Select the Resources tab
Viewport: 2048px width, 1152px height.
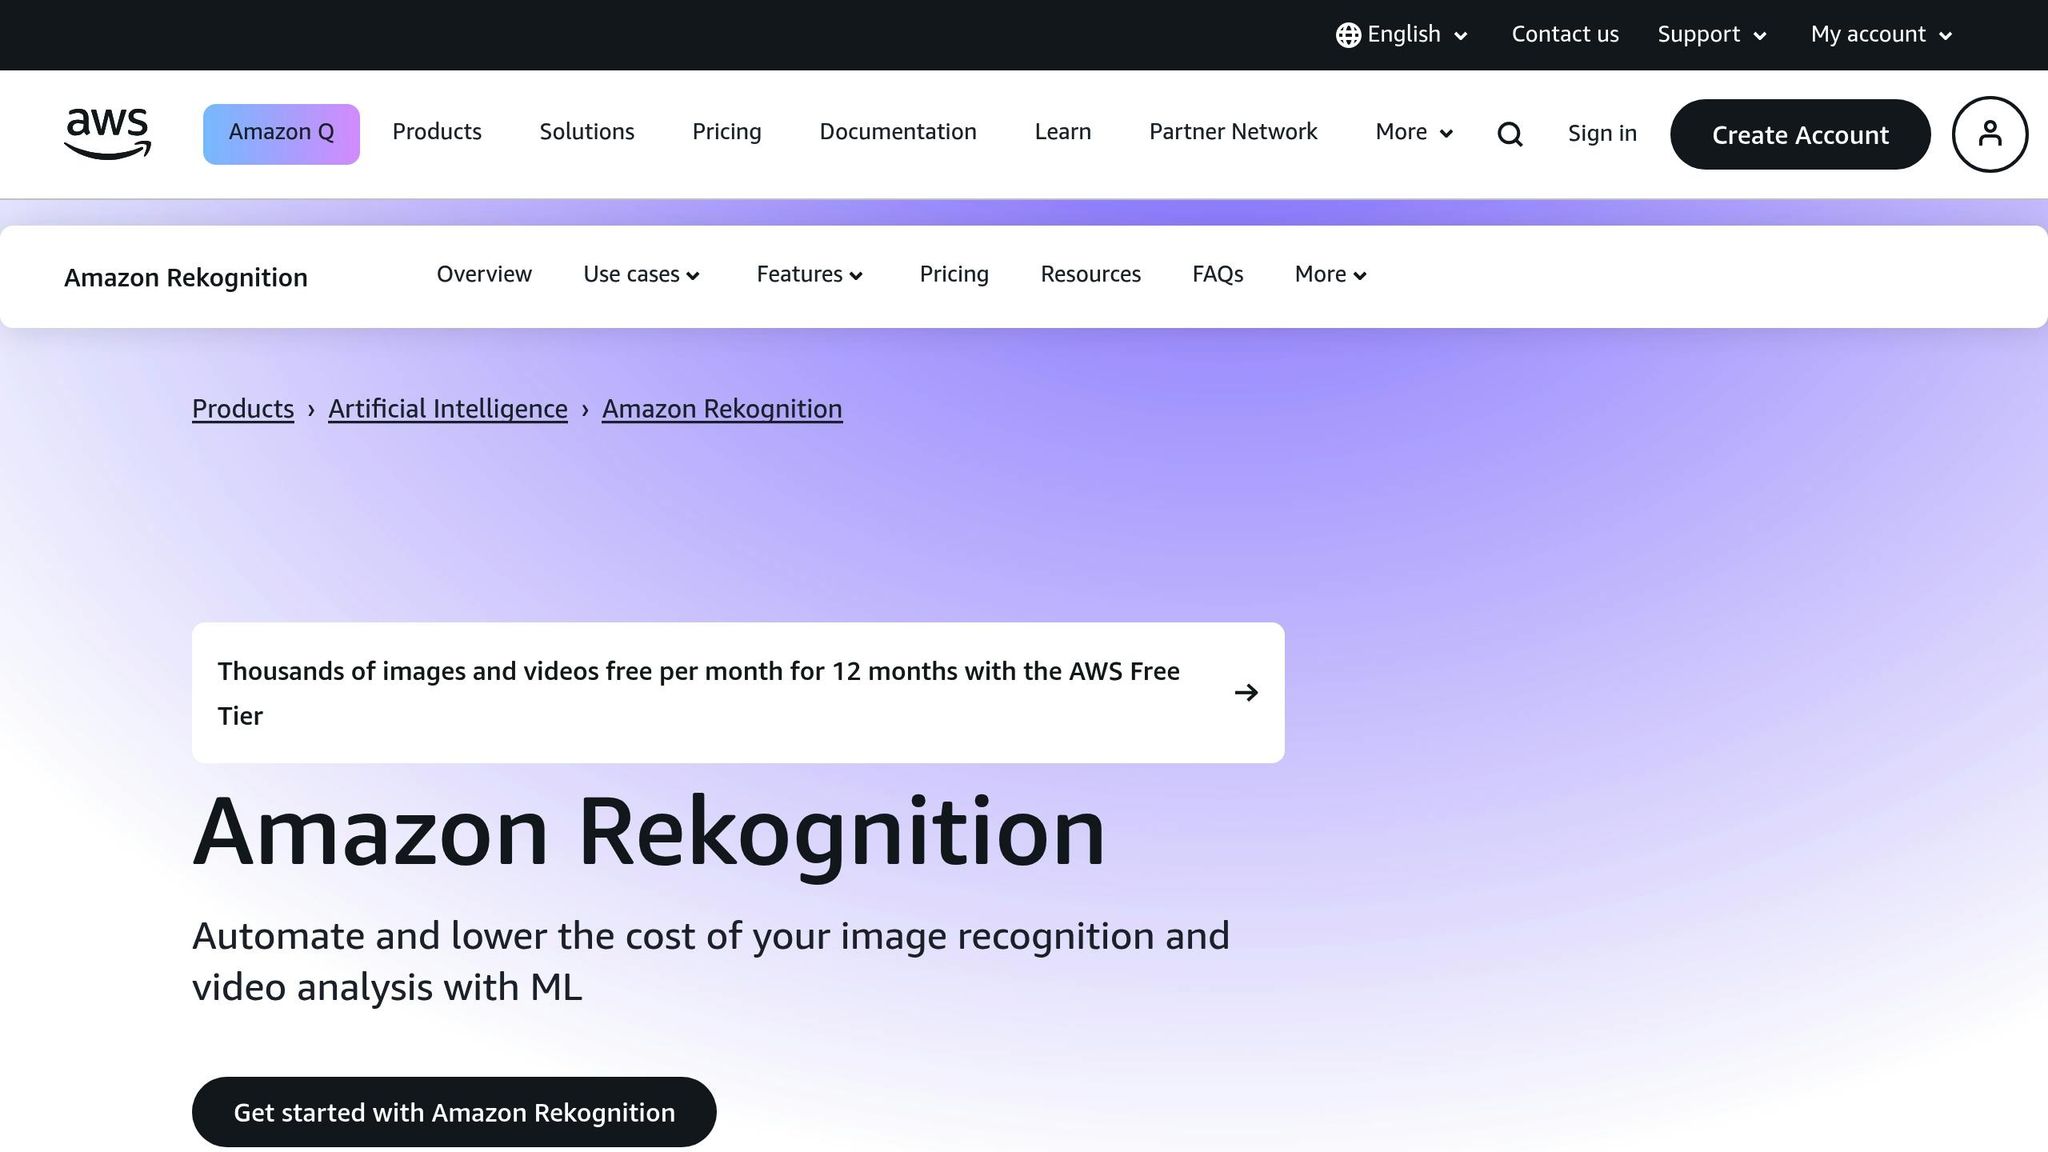1091,274
